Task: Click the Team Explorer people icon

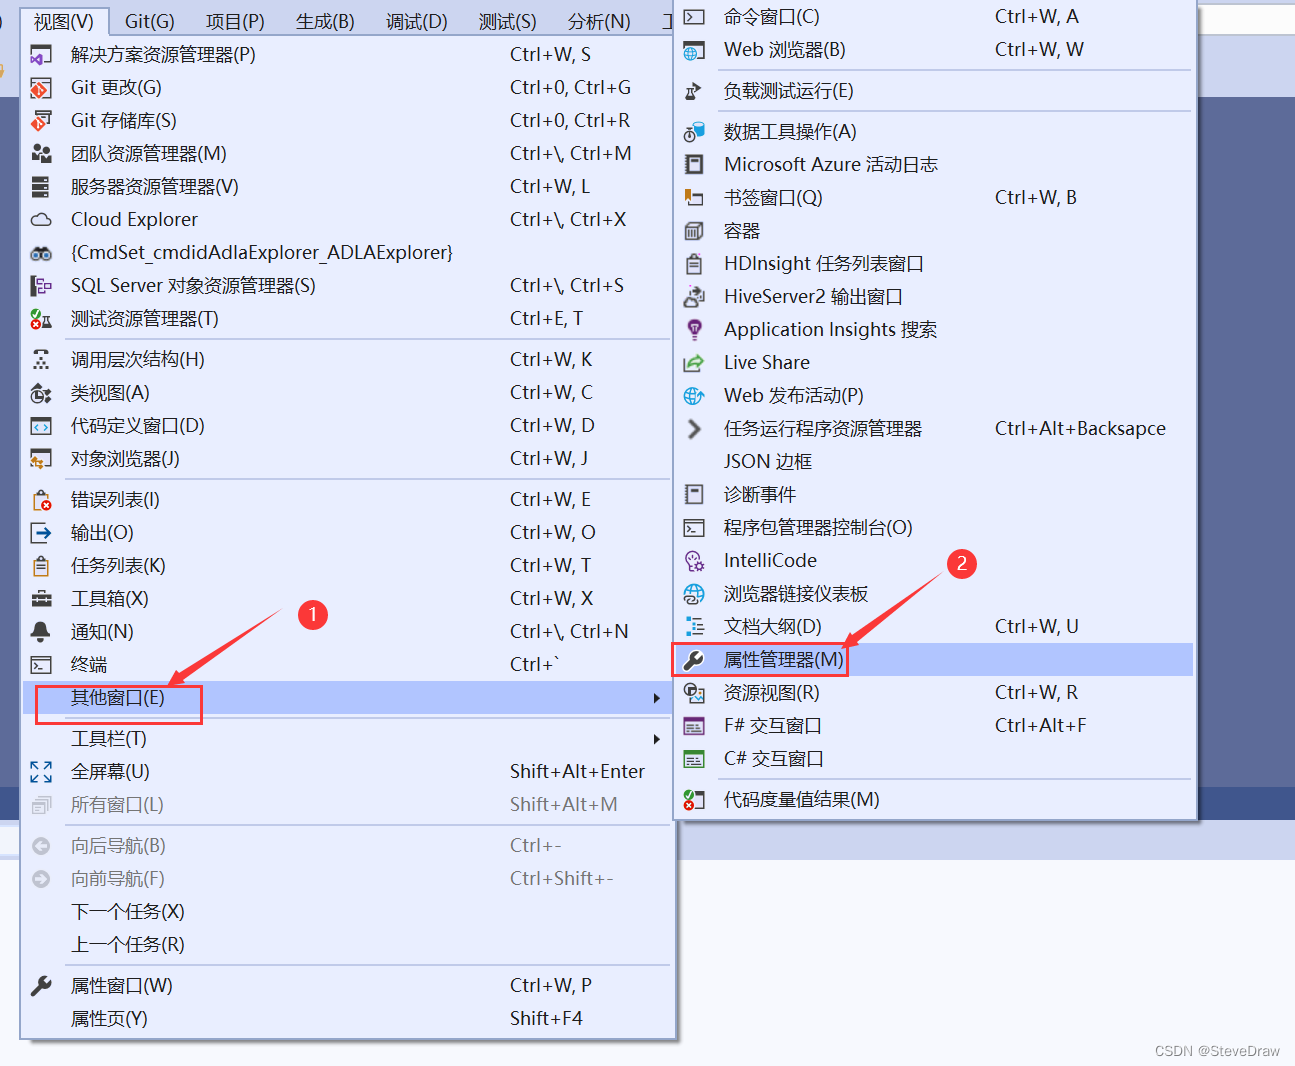Action: click(41, 154)
